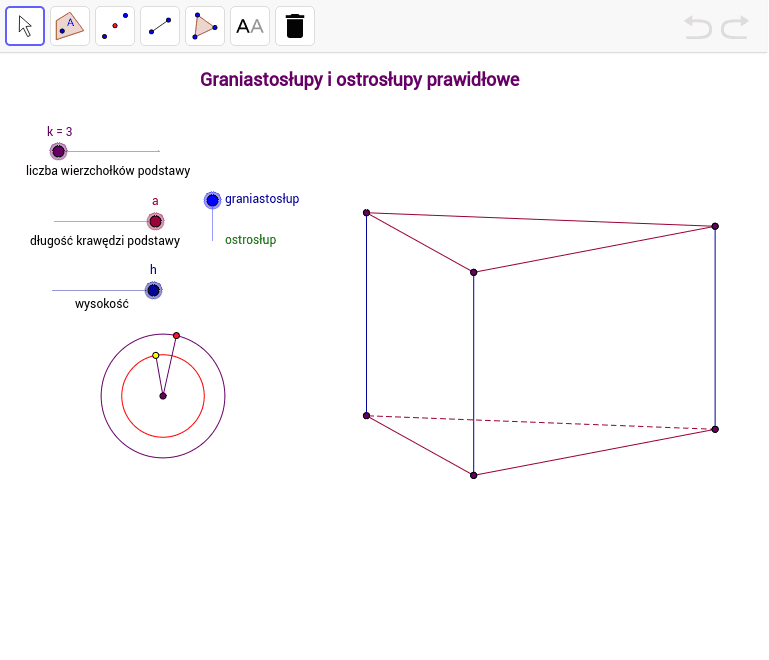Click the 'k = 3' value label
The width and height of the screenshot is (769, 660).
click(59, 131)
